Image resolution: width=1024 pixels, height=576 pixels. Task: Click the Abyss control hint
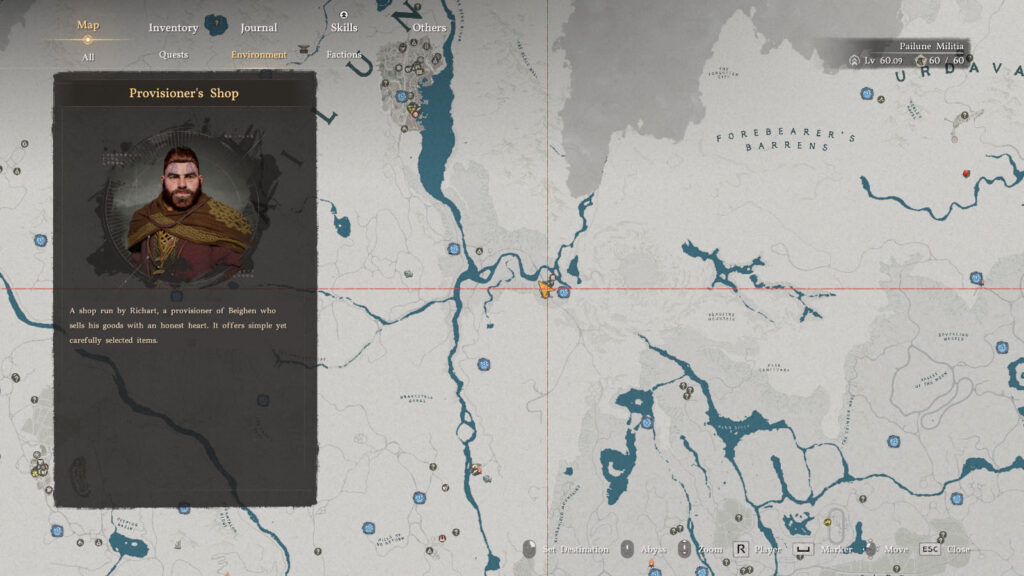click(643, 549)
